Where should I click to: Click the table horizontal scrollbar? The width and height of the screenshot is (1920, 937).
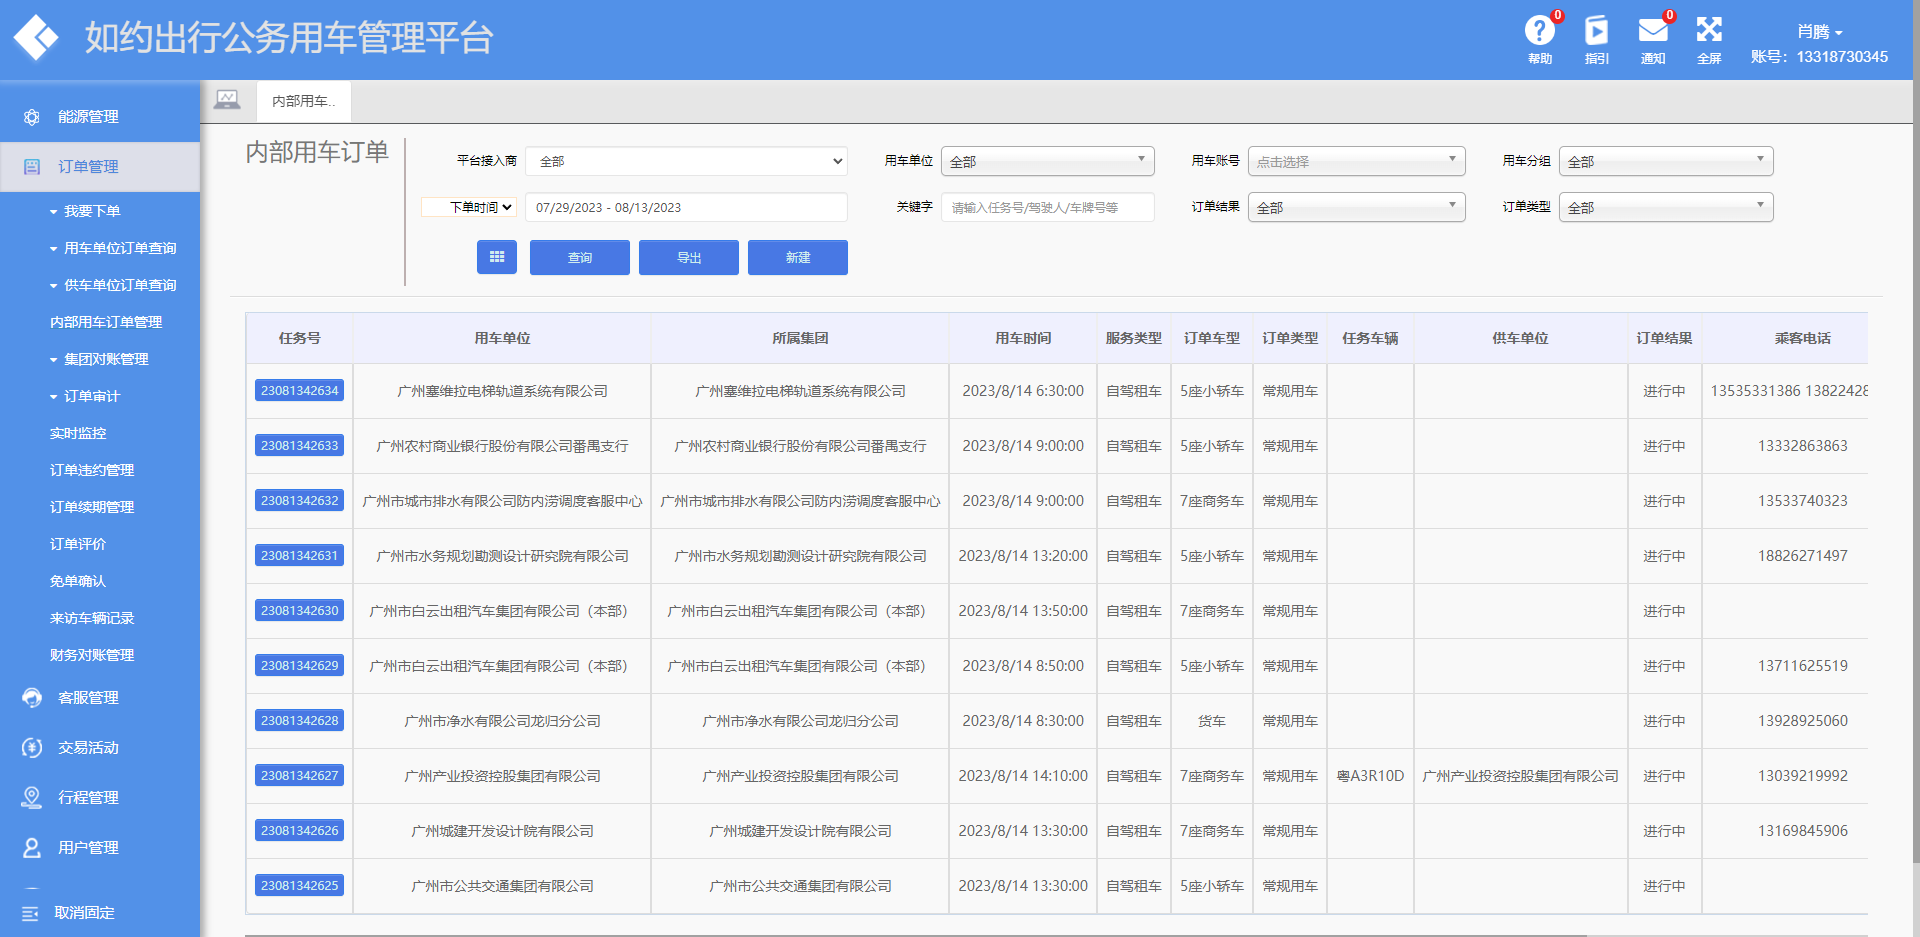click(x=916, y=934)
